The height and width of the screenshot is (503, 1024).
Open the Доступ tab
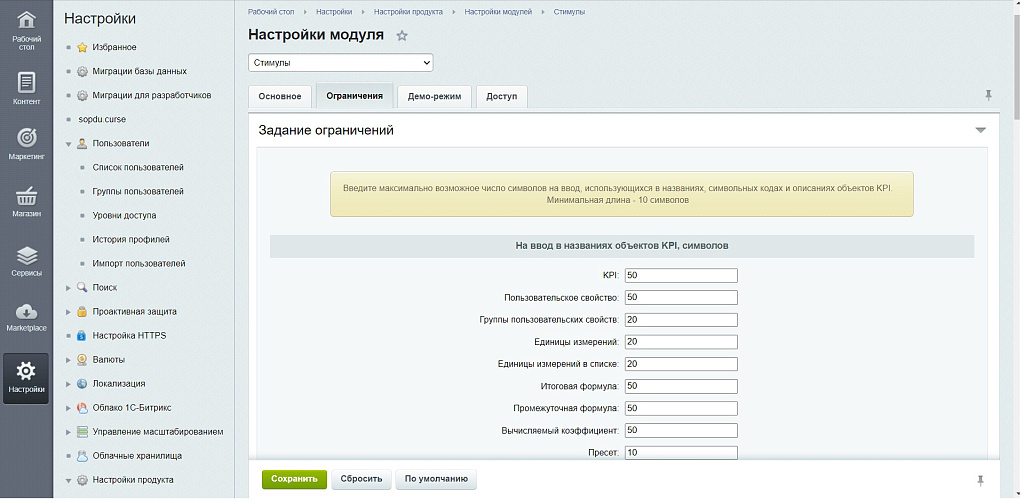[x=501, y=97]
